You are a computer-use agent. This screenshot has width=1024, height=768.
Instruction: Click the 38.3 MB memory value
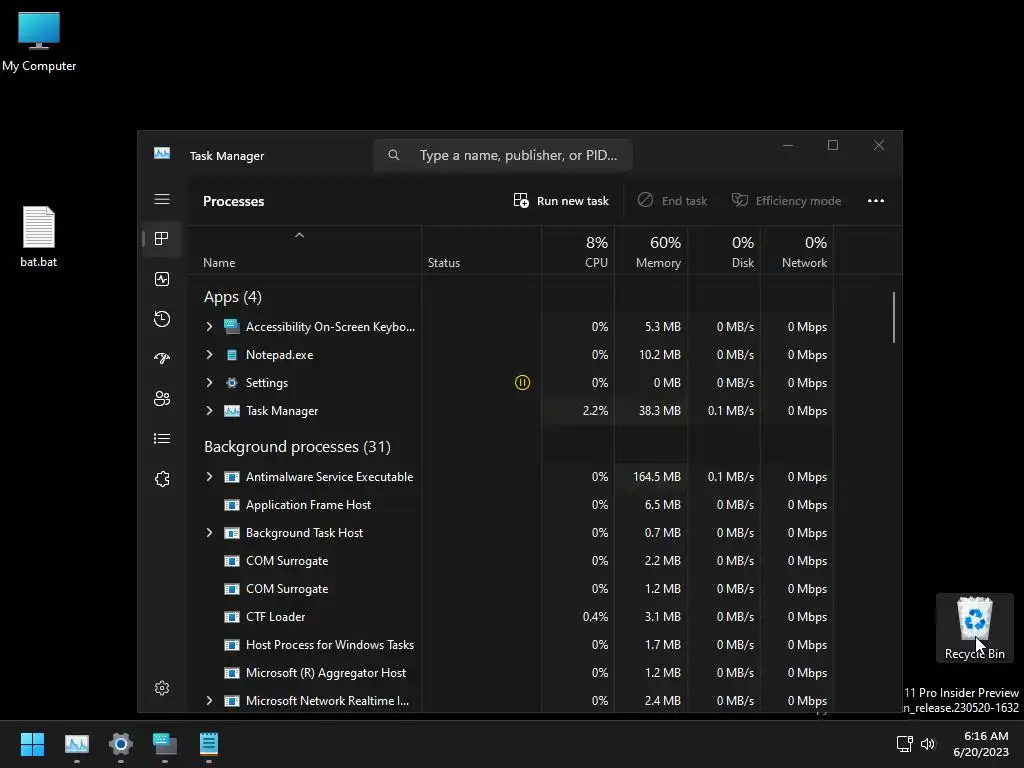660,411
